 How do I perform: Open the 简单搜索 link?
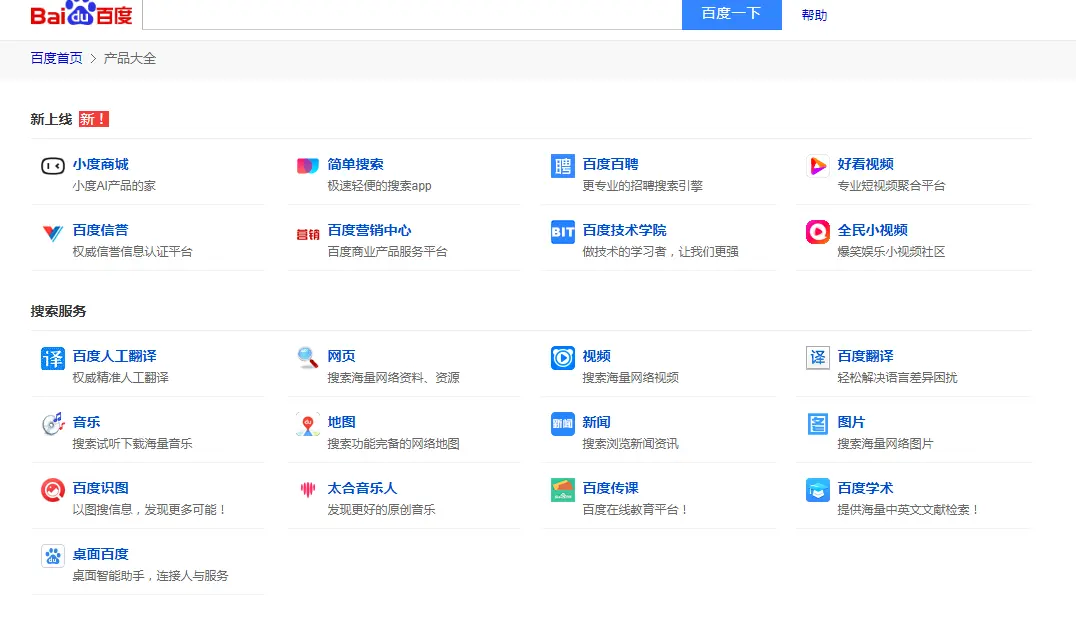tap(355, 164)
